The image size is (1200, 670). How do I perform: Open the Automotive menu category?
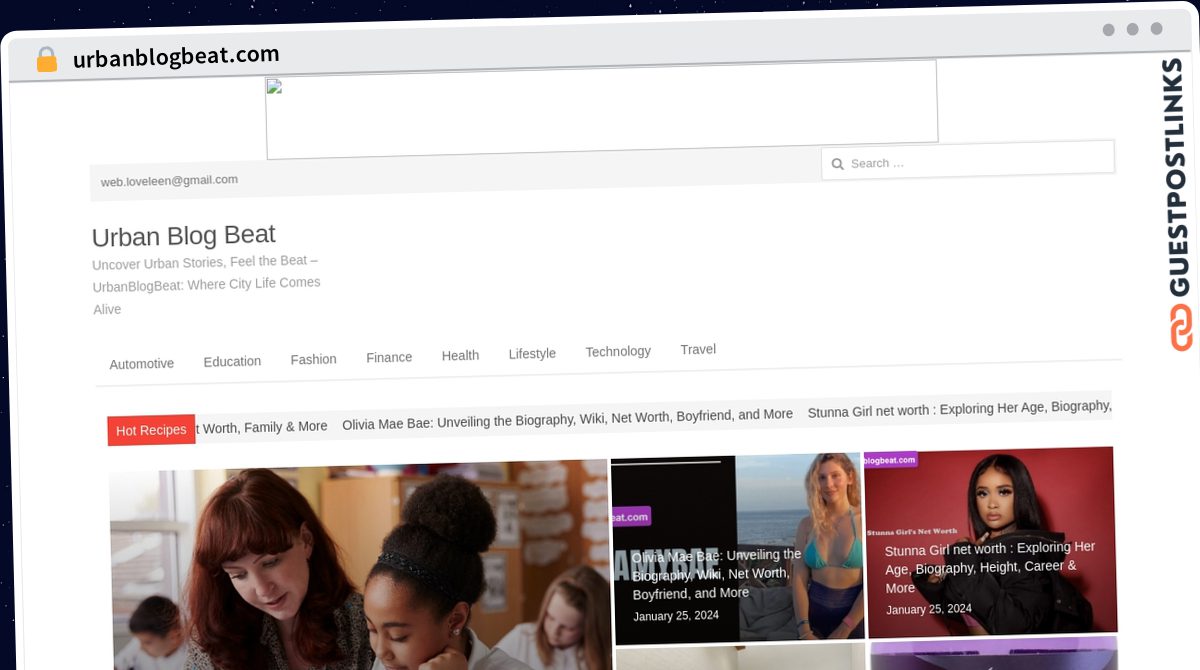pos(142,364)
